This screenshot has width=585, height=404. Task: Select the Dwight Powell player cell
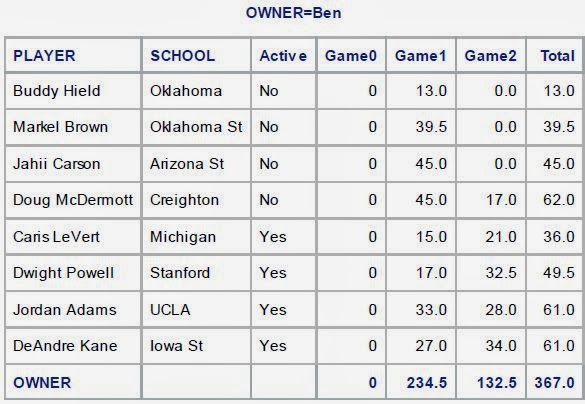pyautogui.click(x=73, y=273)
